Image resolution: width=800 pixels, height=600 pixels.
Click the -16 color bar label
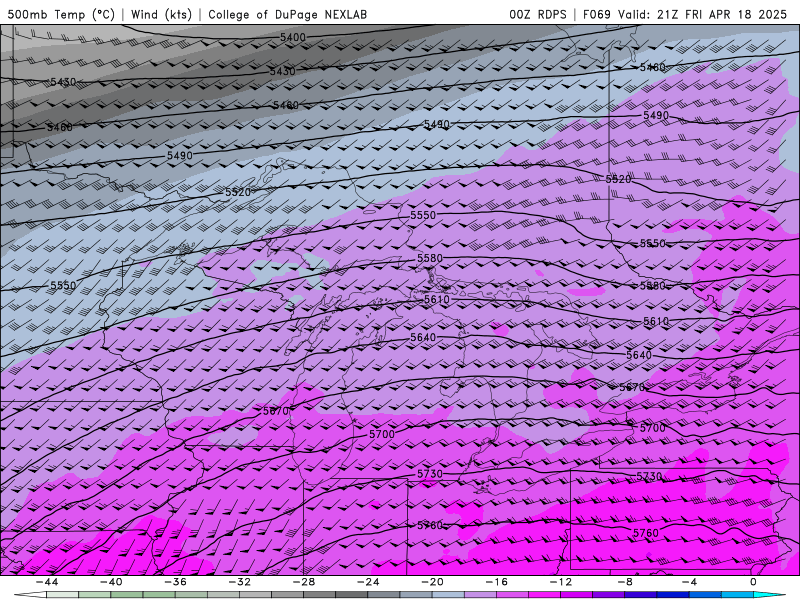496,582
